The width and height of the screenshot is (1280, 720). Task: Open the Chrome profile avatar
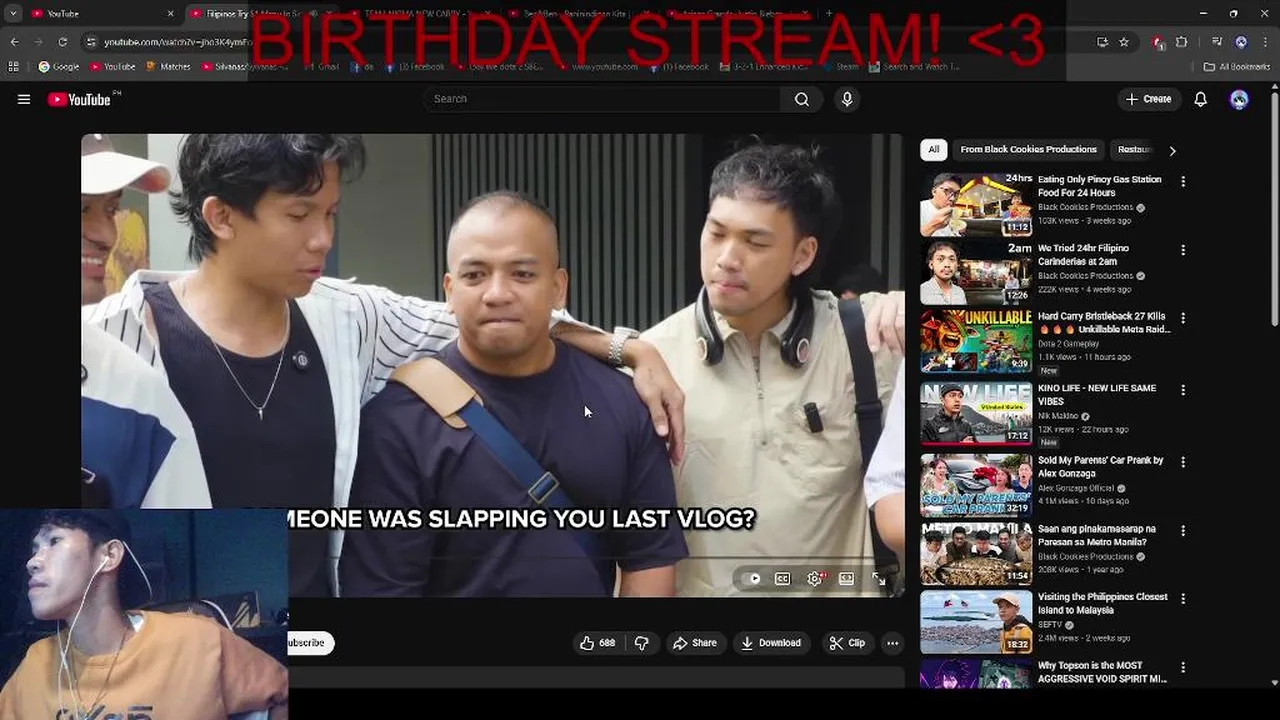(x=1241, y=42)
